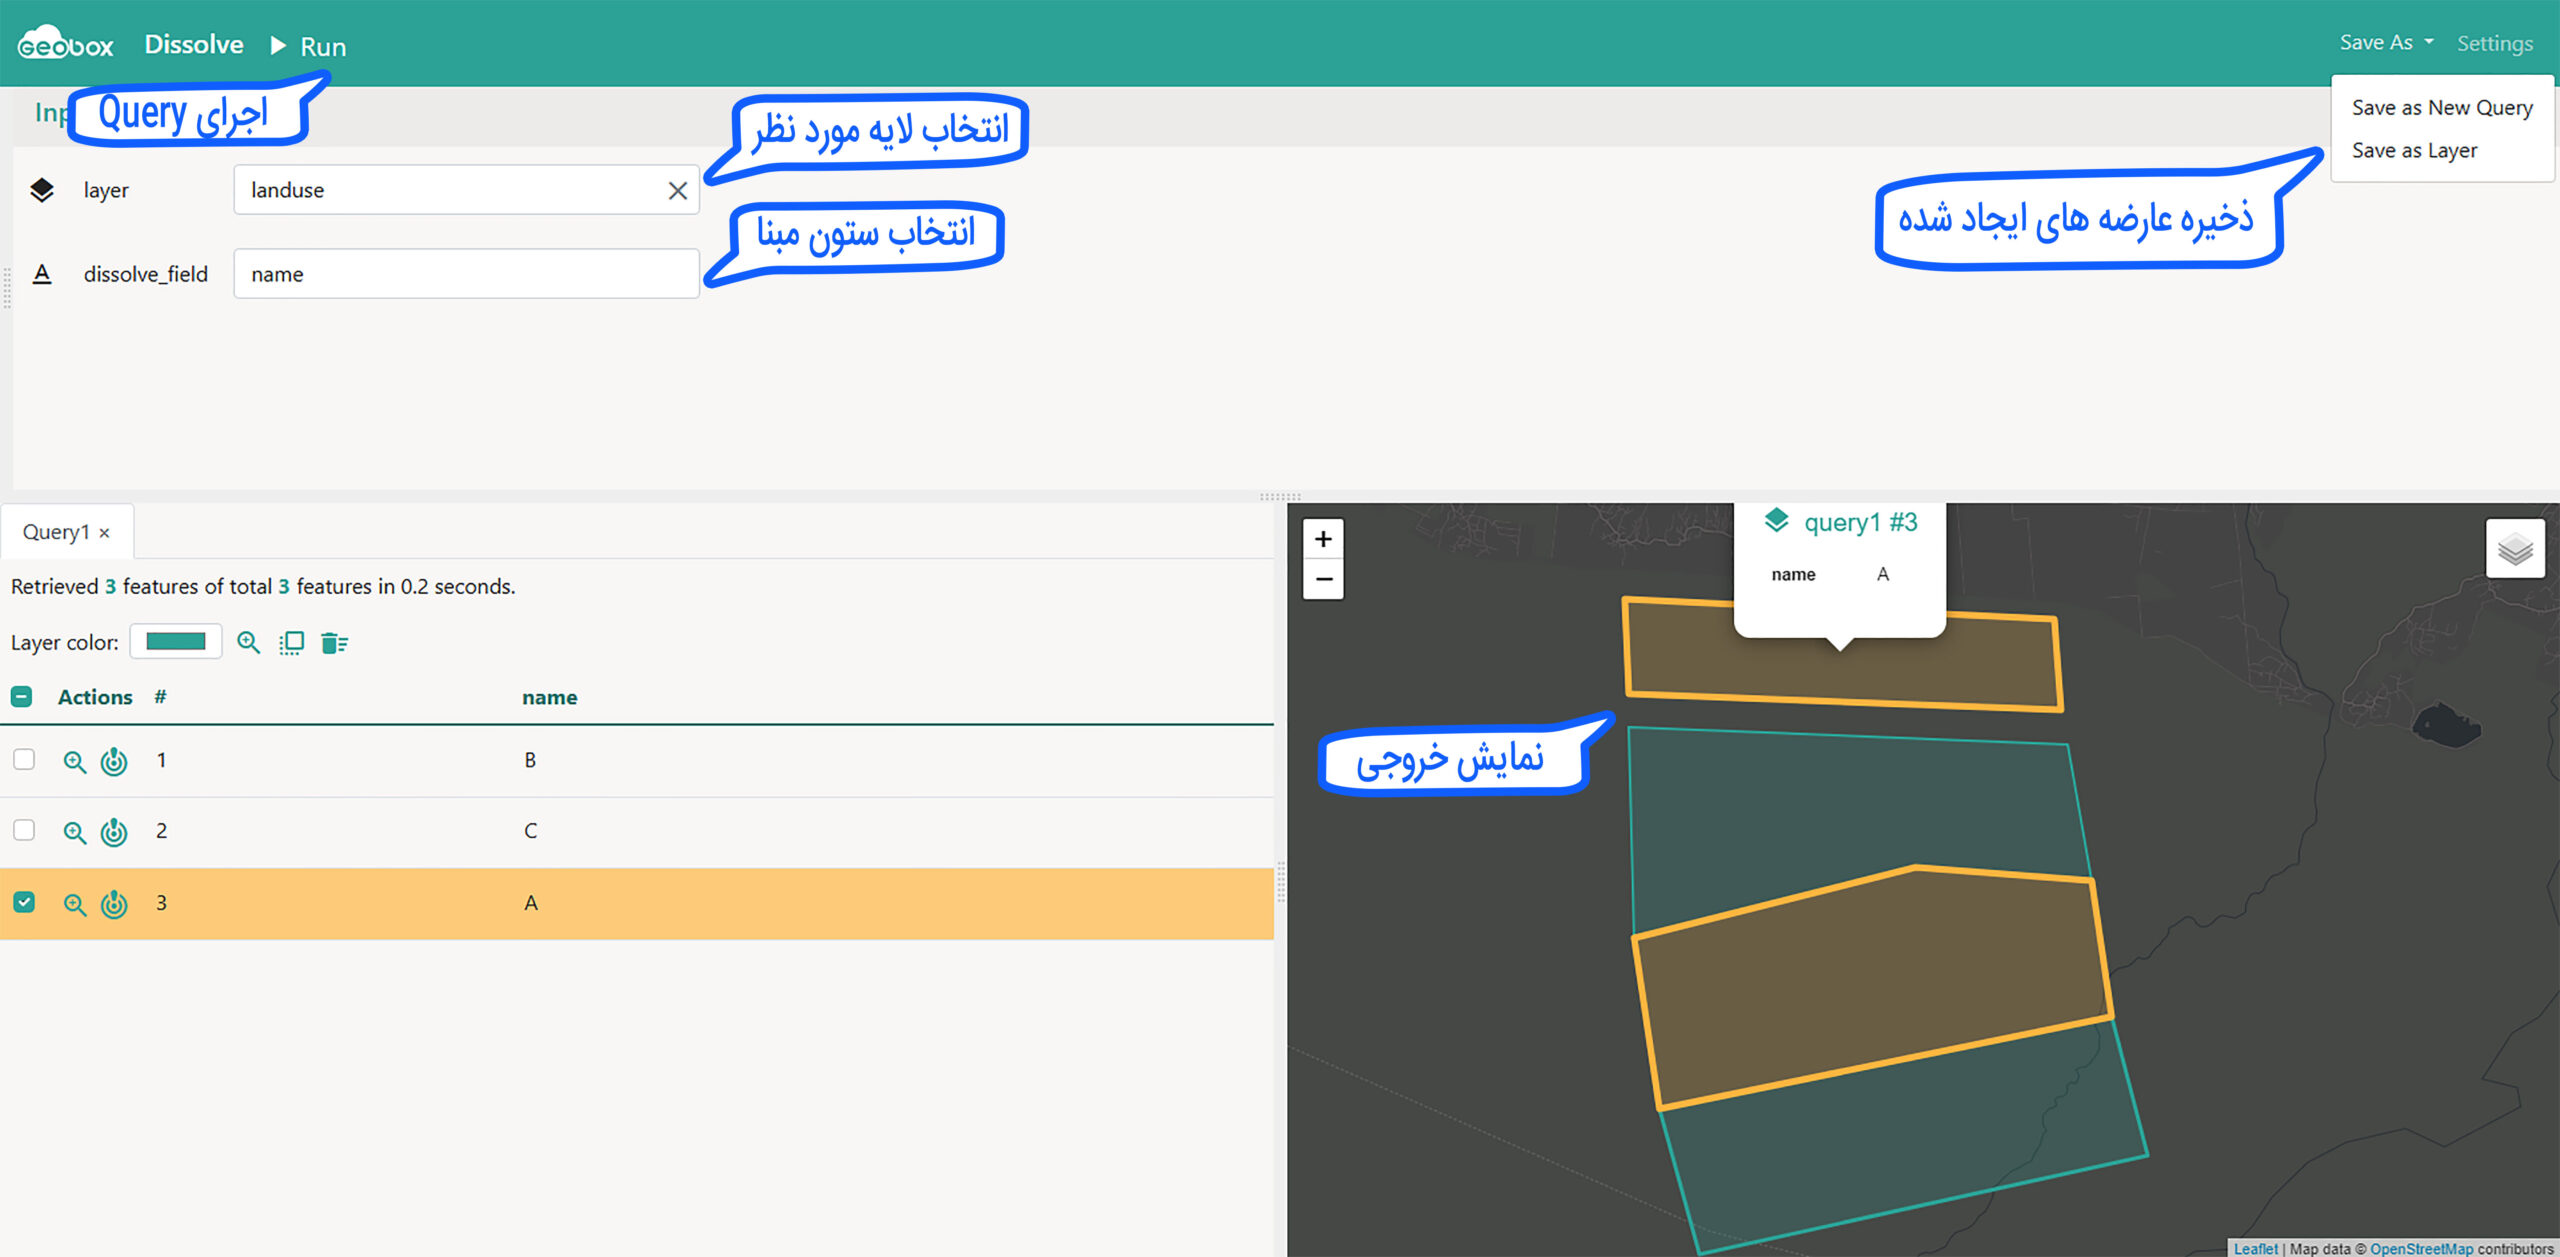Open the Layer color swatch
Screen dimensions: 2560x1257
176,642
